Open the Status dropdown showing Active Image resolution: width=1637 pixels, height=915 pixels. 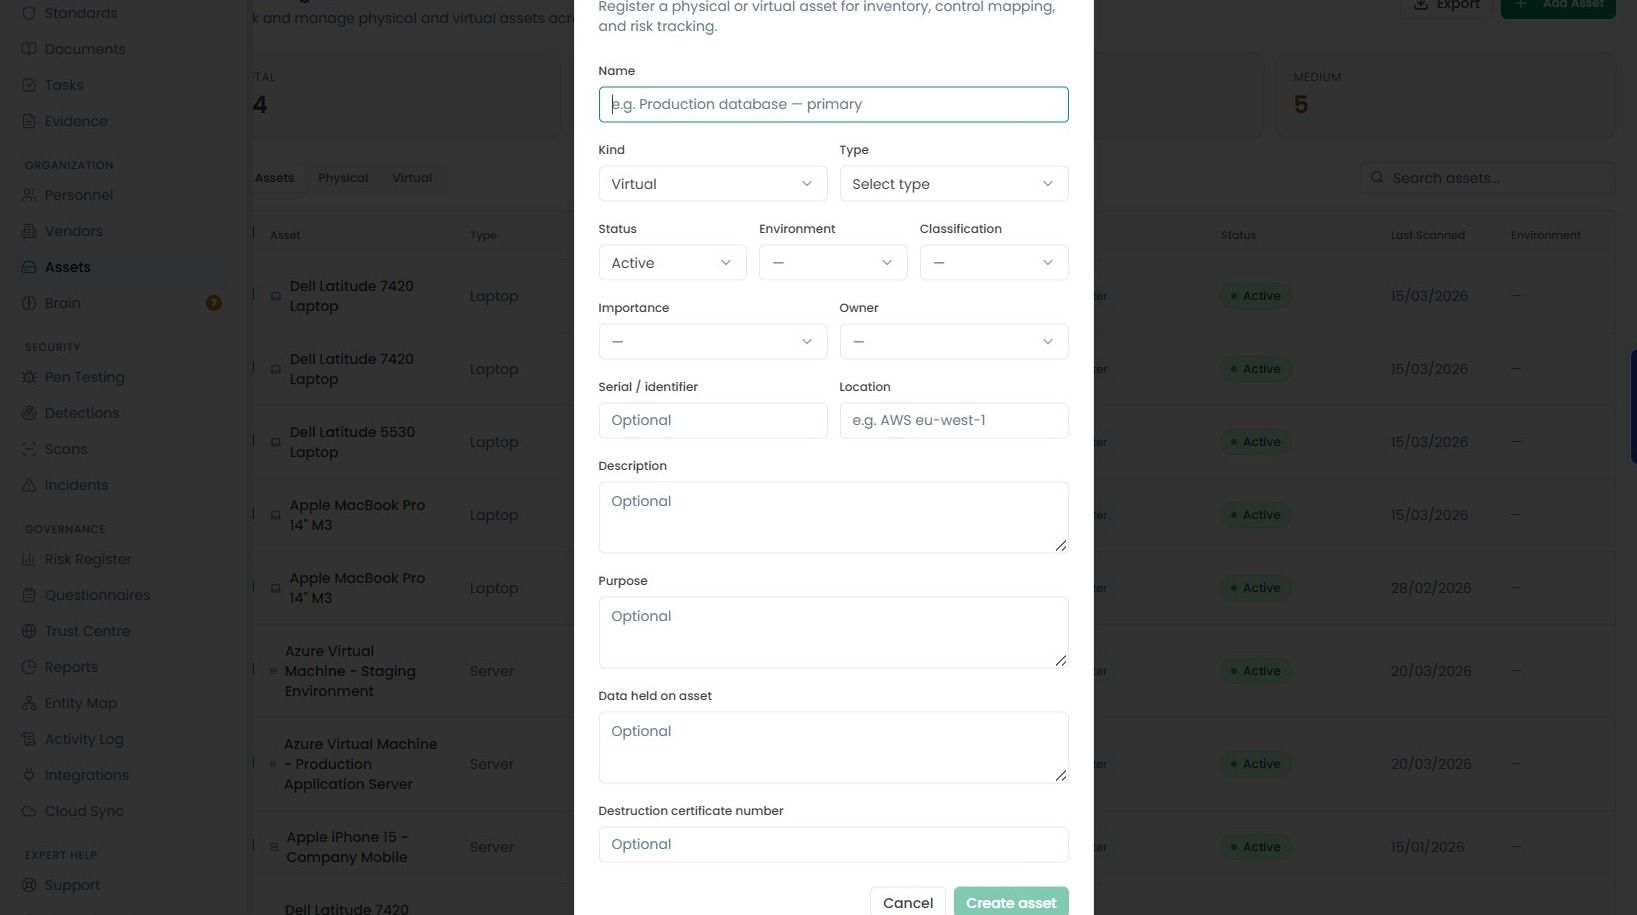click(x=672, y=263)
